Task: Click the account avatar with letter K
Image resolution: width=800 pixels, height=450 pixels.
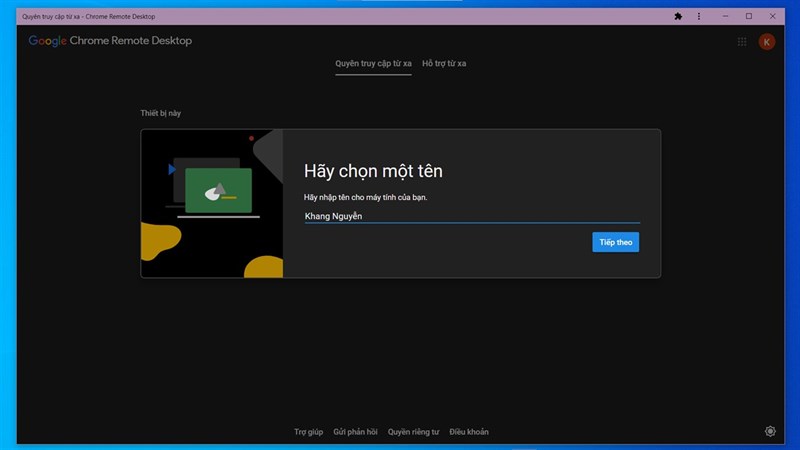Action: pyautogui.click(x=767, y=42)
